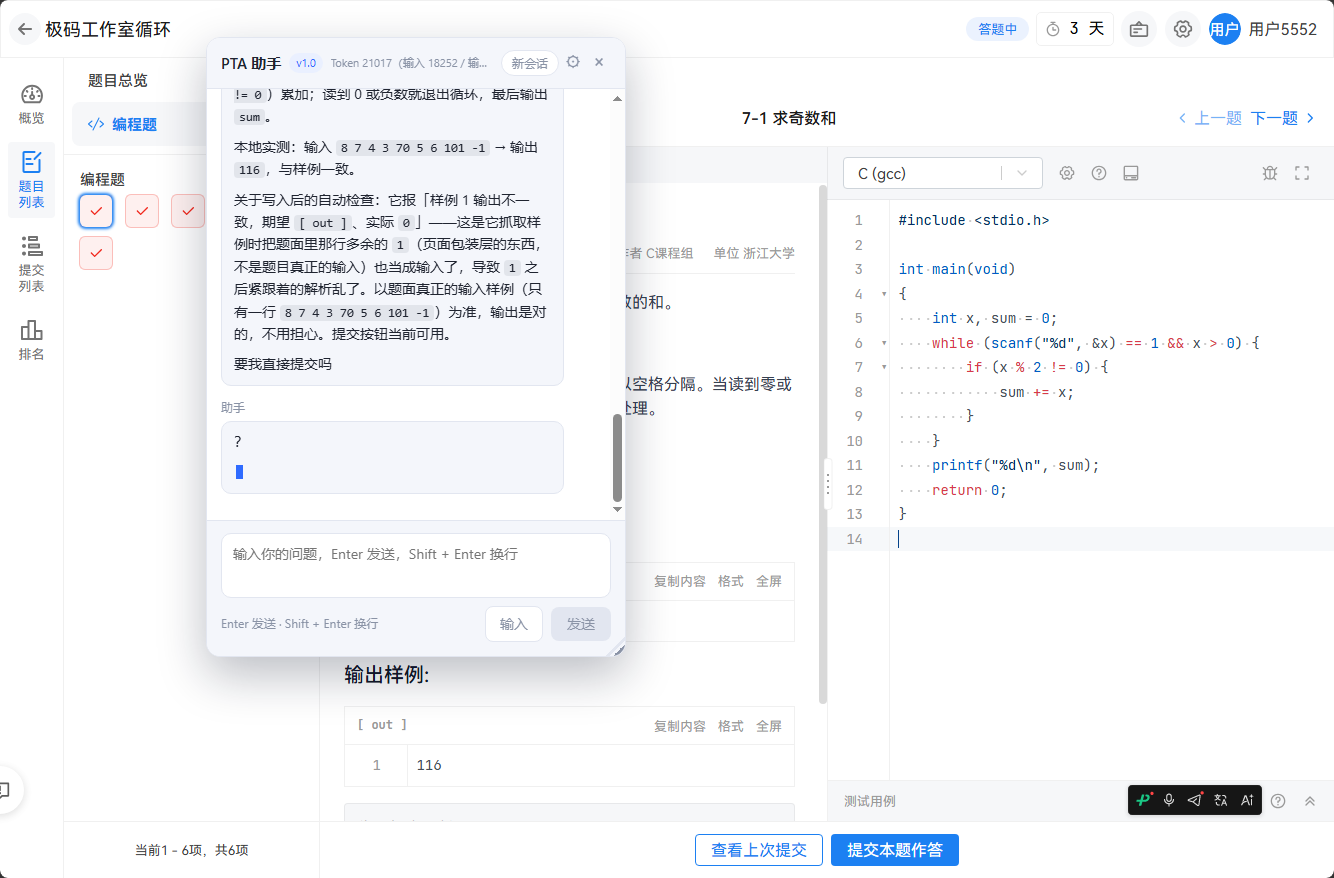Viewport: 1334px width, 878px height.
Task: Click the 3 天 countdown timer
Action: coord(1075,29)
